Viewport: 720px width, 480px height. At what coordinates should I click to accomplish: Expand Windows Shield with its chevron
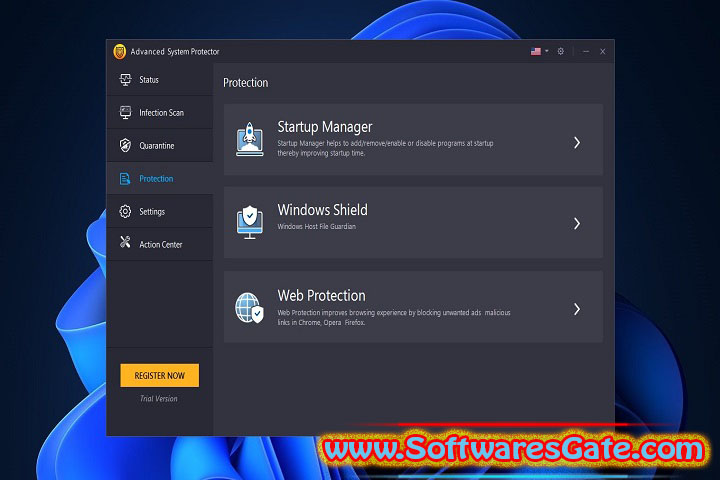click(577, 224)
